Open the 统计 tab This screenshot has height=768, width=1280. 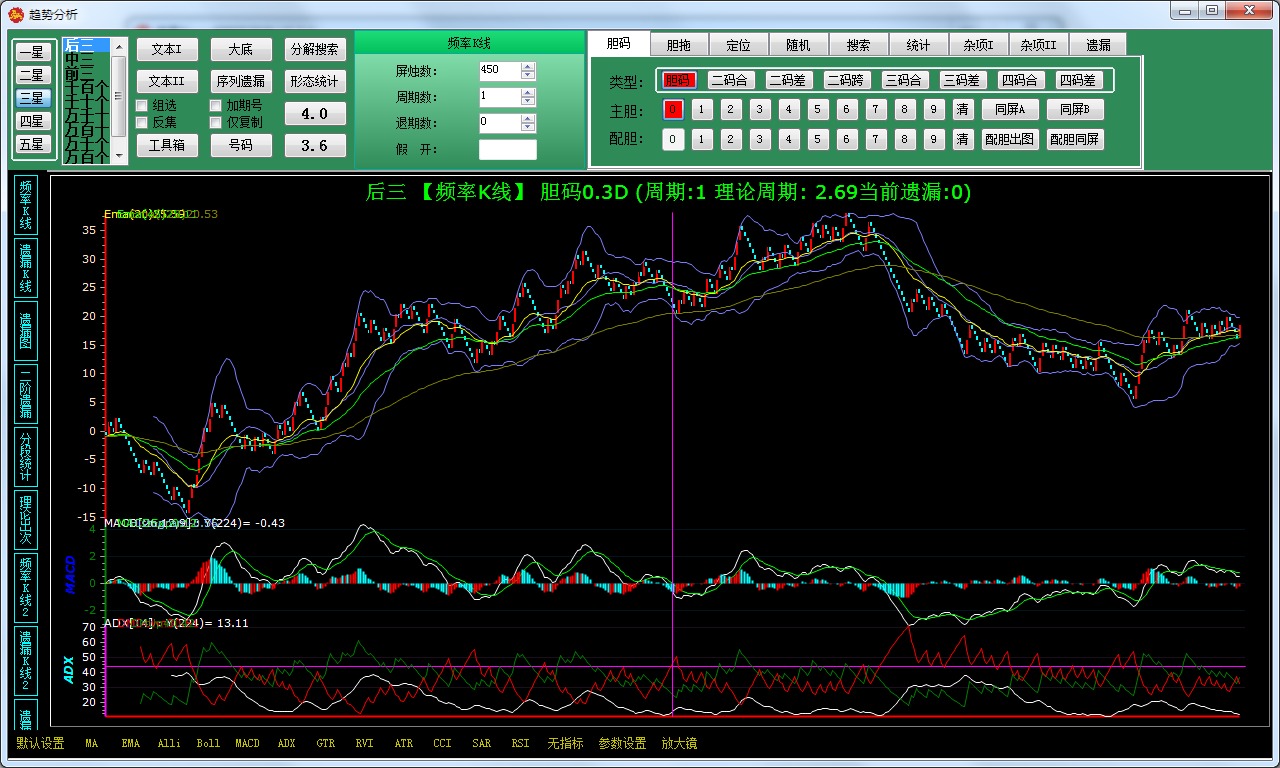coord(918,45)
